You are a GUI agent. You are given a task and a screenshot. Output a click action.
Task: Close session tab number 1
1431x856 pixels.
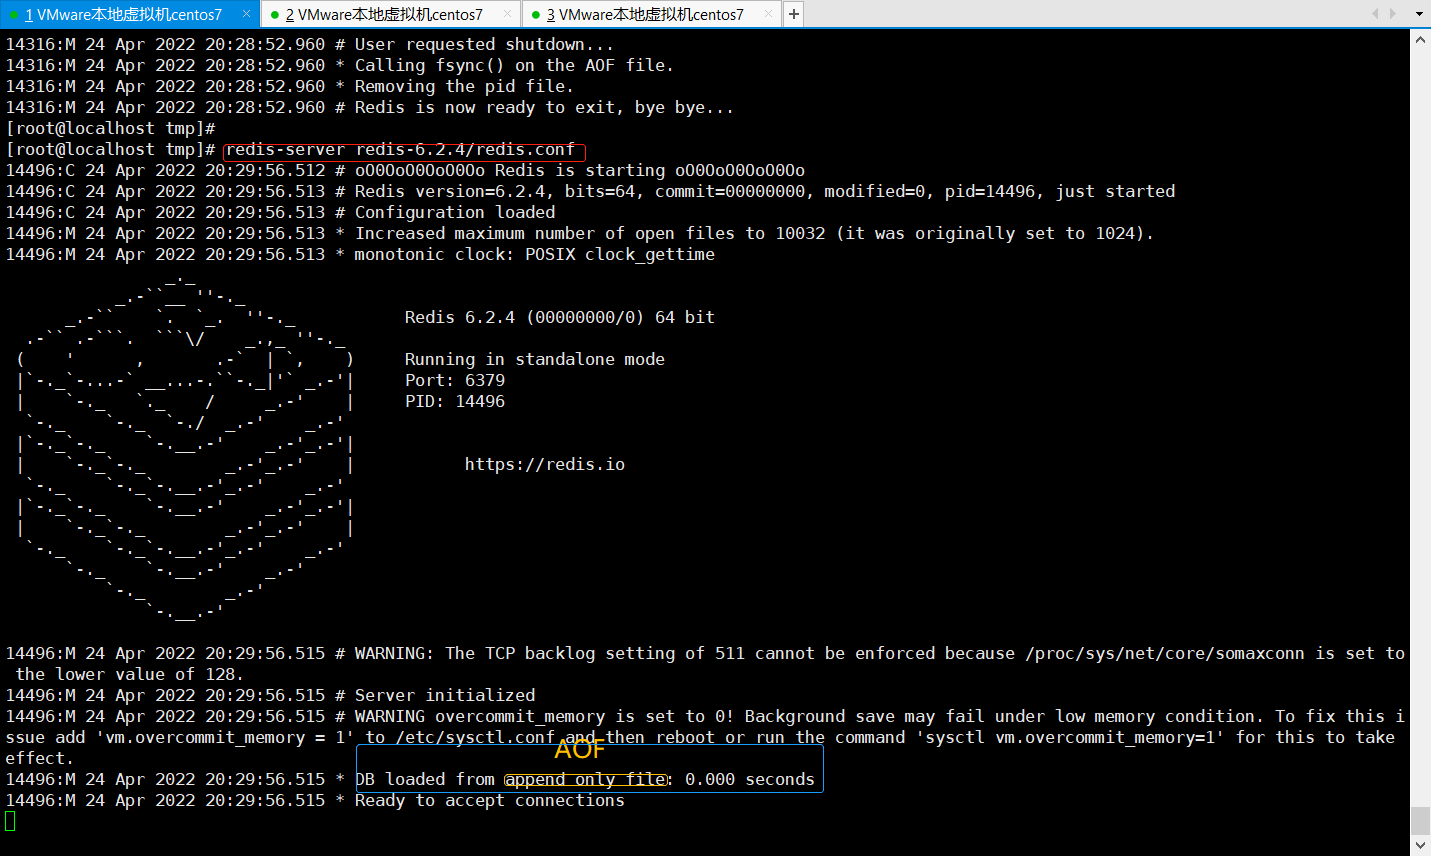click(x=246, y=14)
